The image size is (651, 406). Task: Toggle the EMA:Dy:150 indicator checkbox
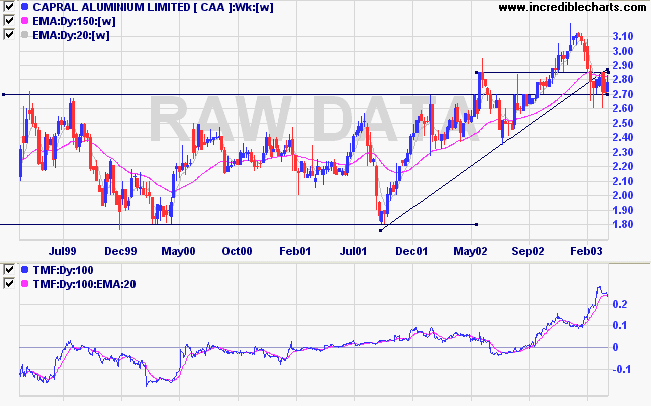coord(9,20)
